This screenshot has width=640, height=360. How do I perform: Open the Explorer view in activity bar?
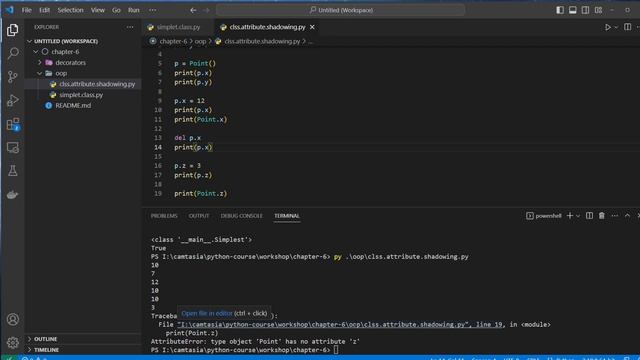coord(13,30)
